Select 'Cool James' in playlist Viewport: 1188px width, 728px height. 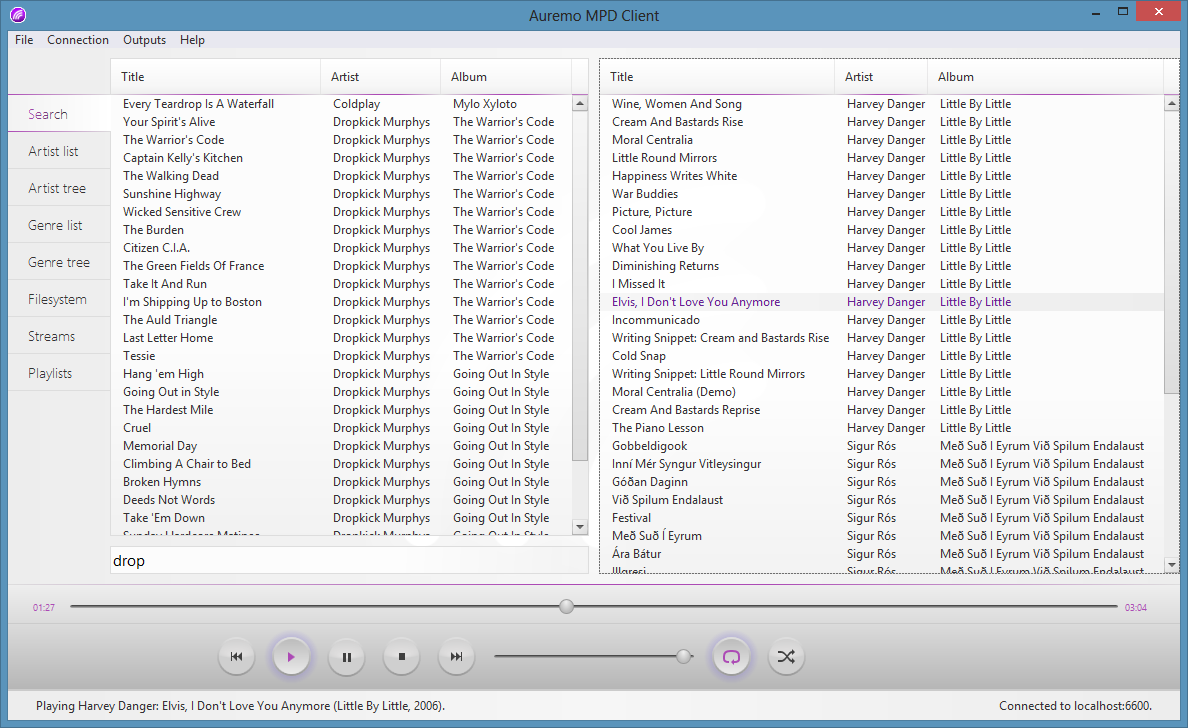tap(883, 230)
